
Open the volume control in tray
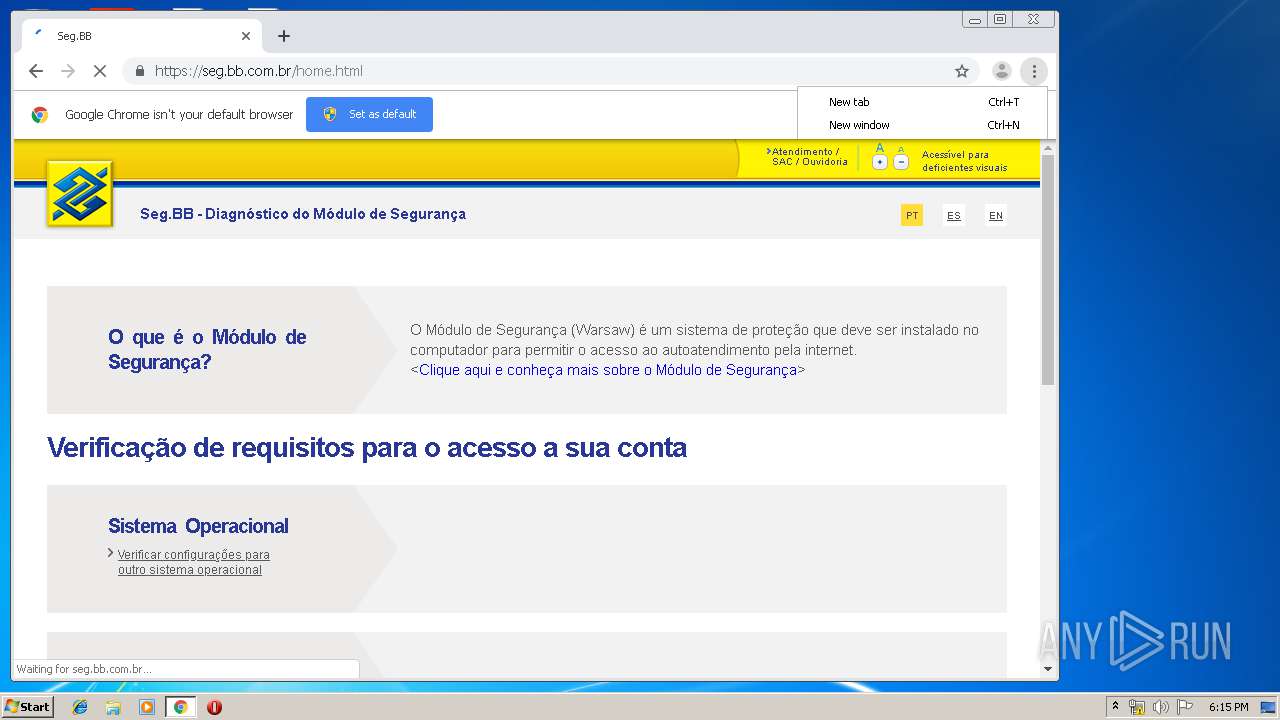click(x=1160, y=707)
